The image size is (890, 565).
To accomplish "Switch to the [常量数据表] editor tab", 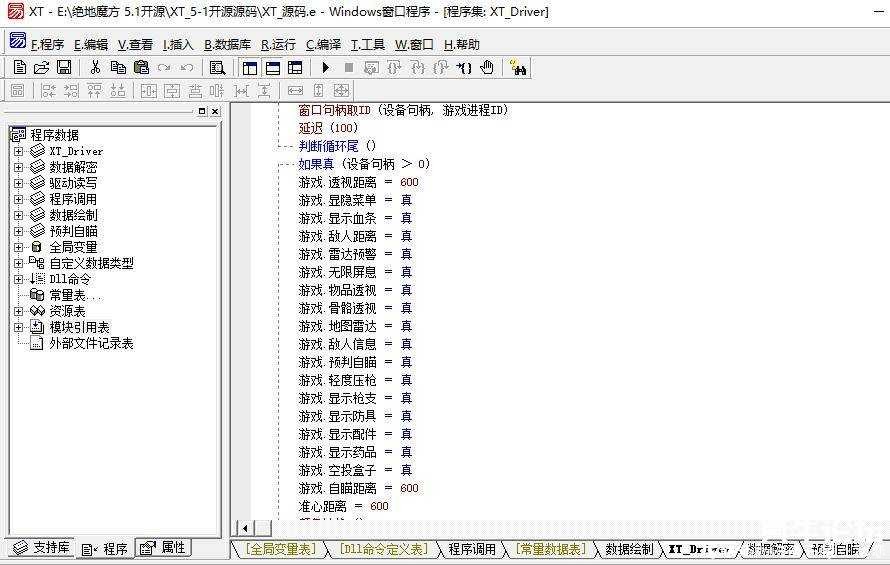I will pyautogui.click(x=551, y=549).
